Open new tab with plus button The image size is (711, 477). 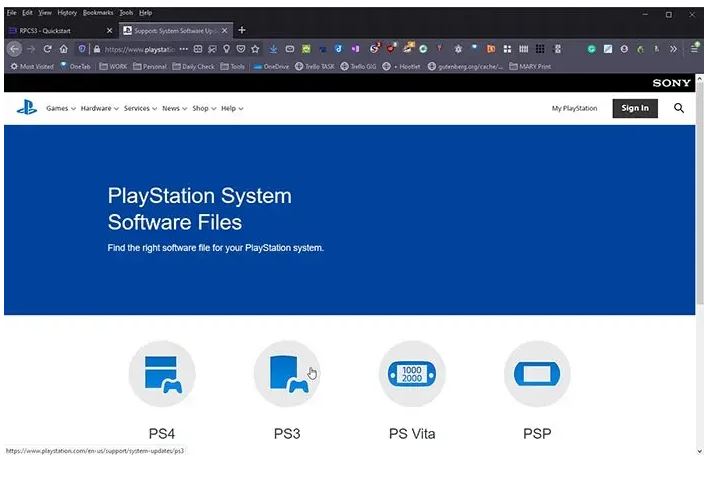click(x=242, y=30)
